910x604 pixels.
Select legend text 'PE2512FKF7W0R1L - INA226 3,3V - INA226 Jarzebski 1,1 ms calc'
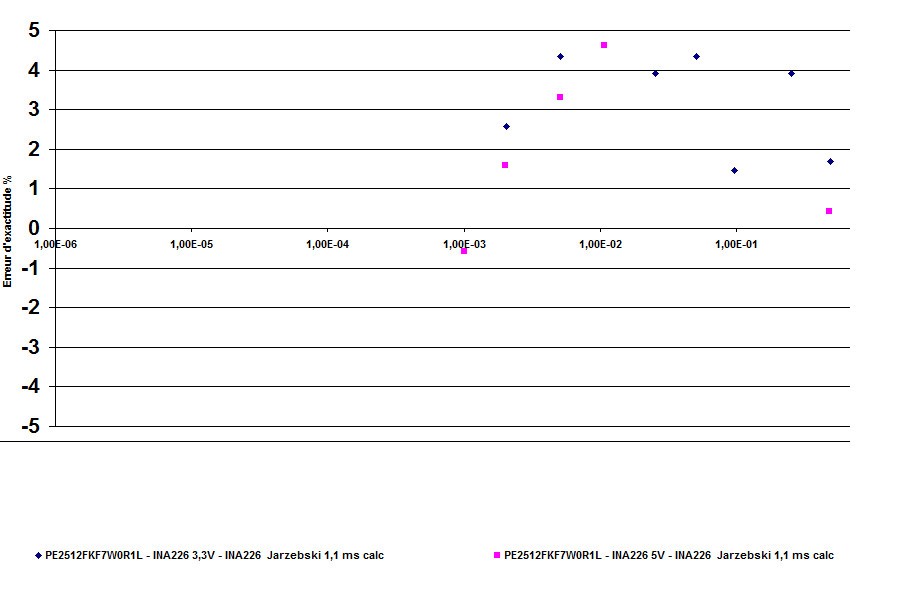coord(215,555)
